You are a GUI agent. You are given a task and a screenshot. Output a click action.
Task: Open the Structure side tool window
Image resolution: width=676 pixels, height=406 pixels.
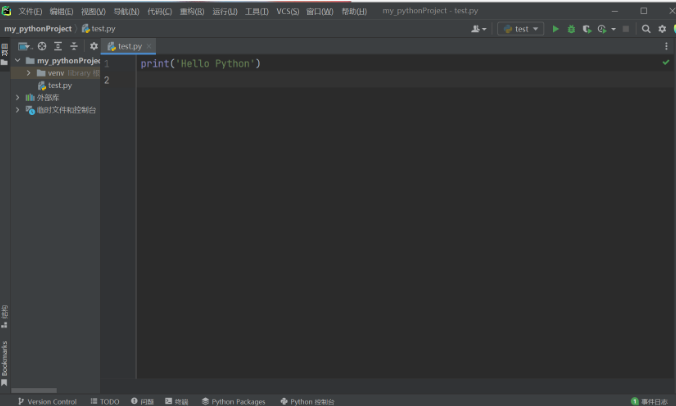pos(5,316)
